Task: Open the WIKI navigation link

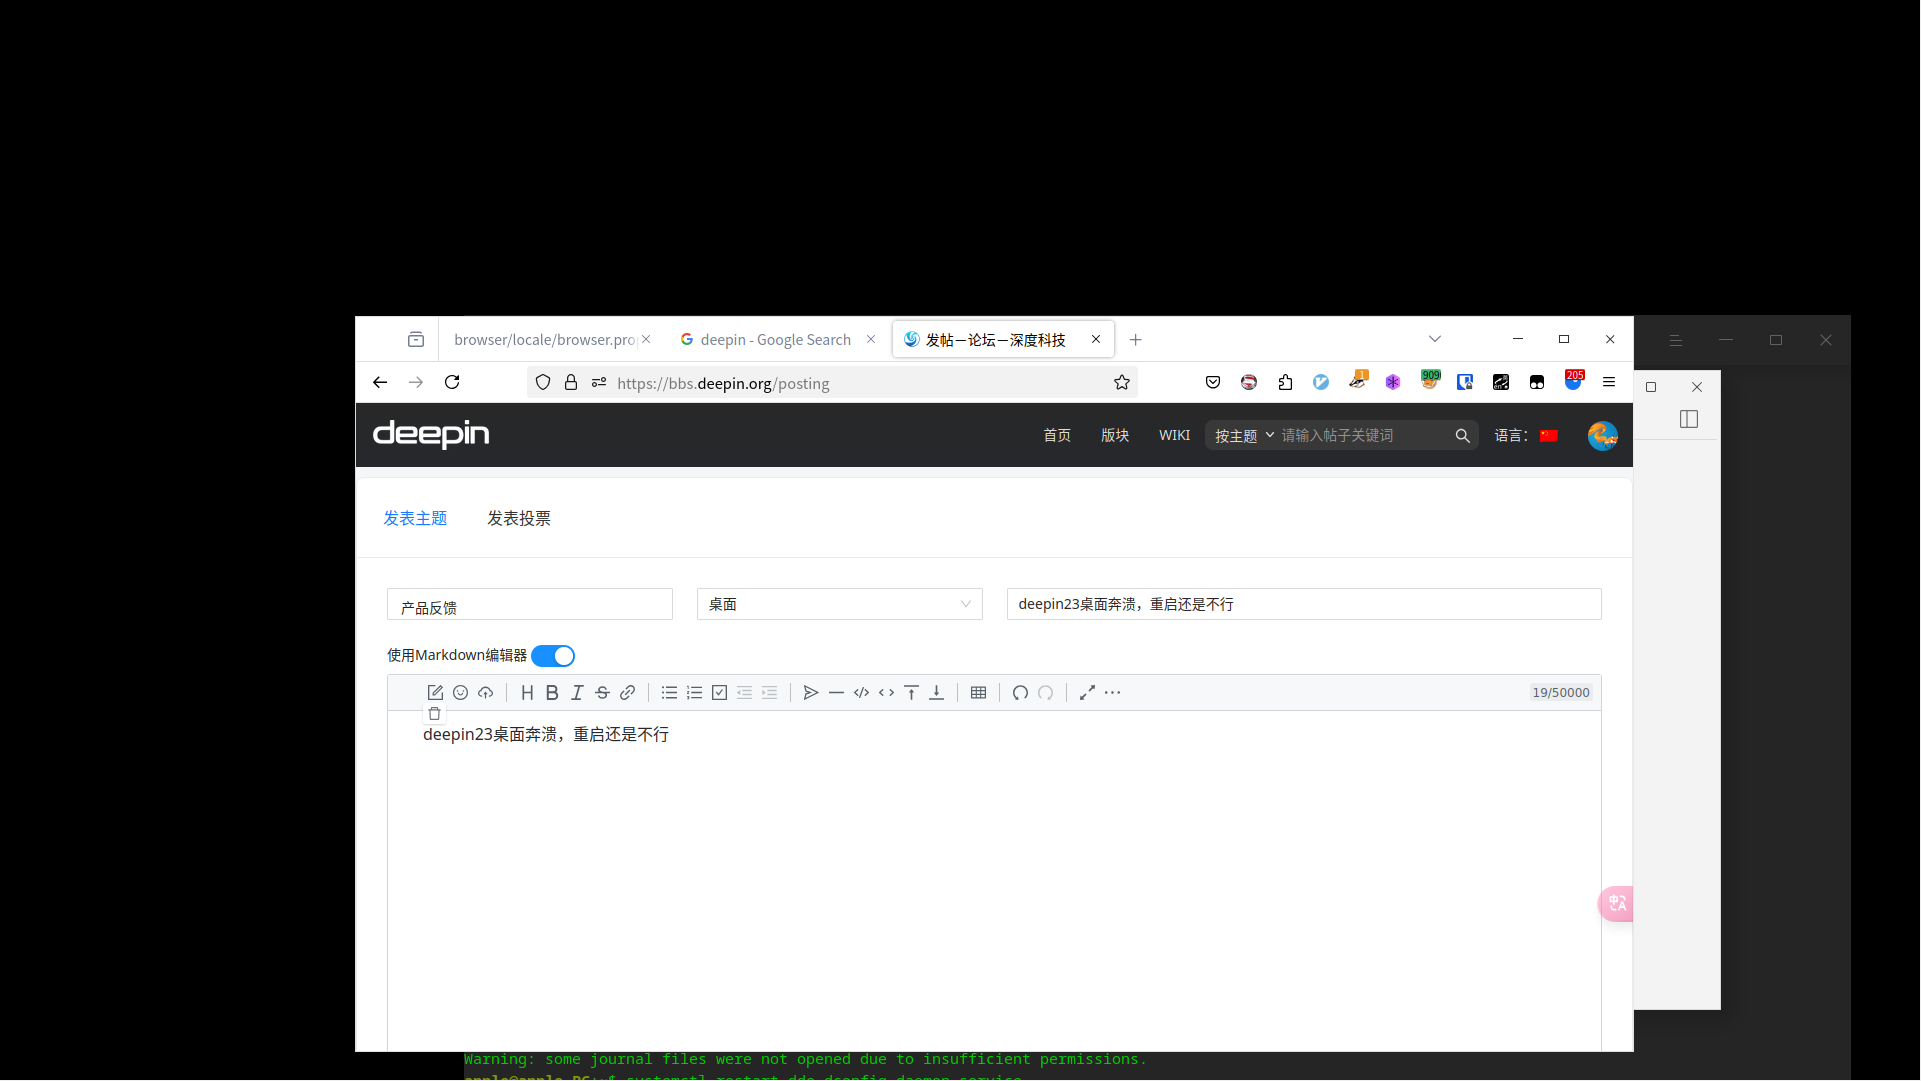Action: [x=1174, y=436]
